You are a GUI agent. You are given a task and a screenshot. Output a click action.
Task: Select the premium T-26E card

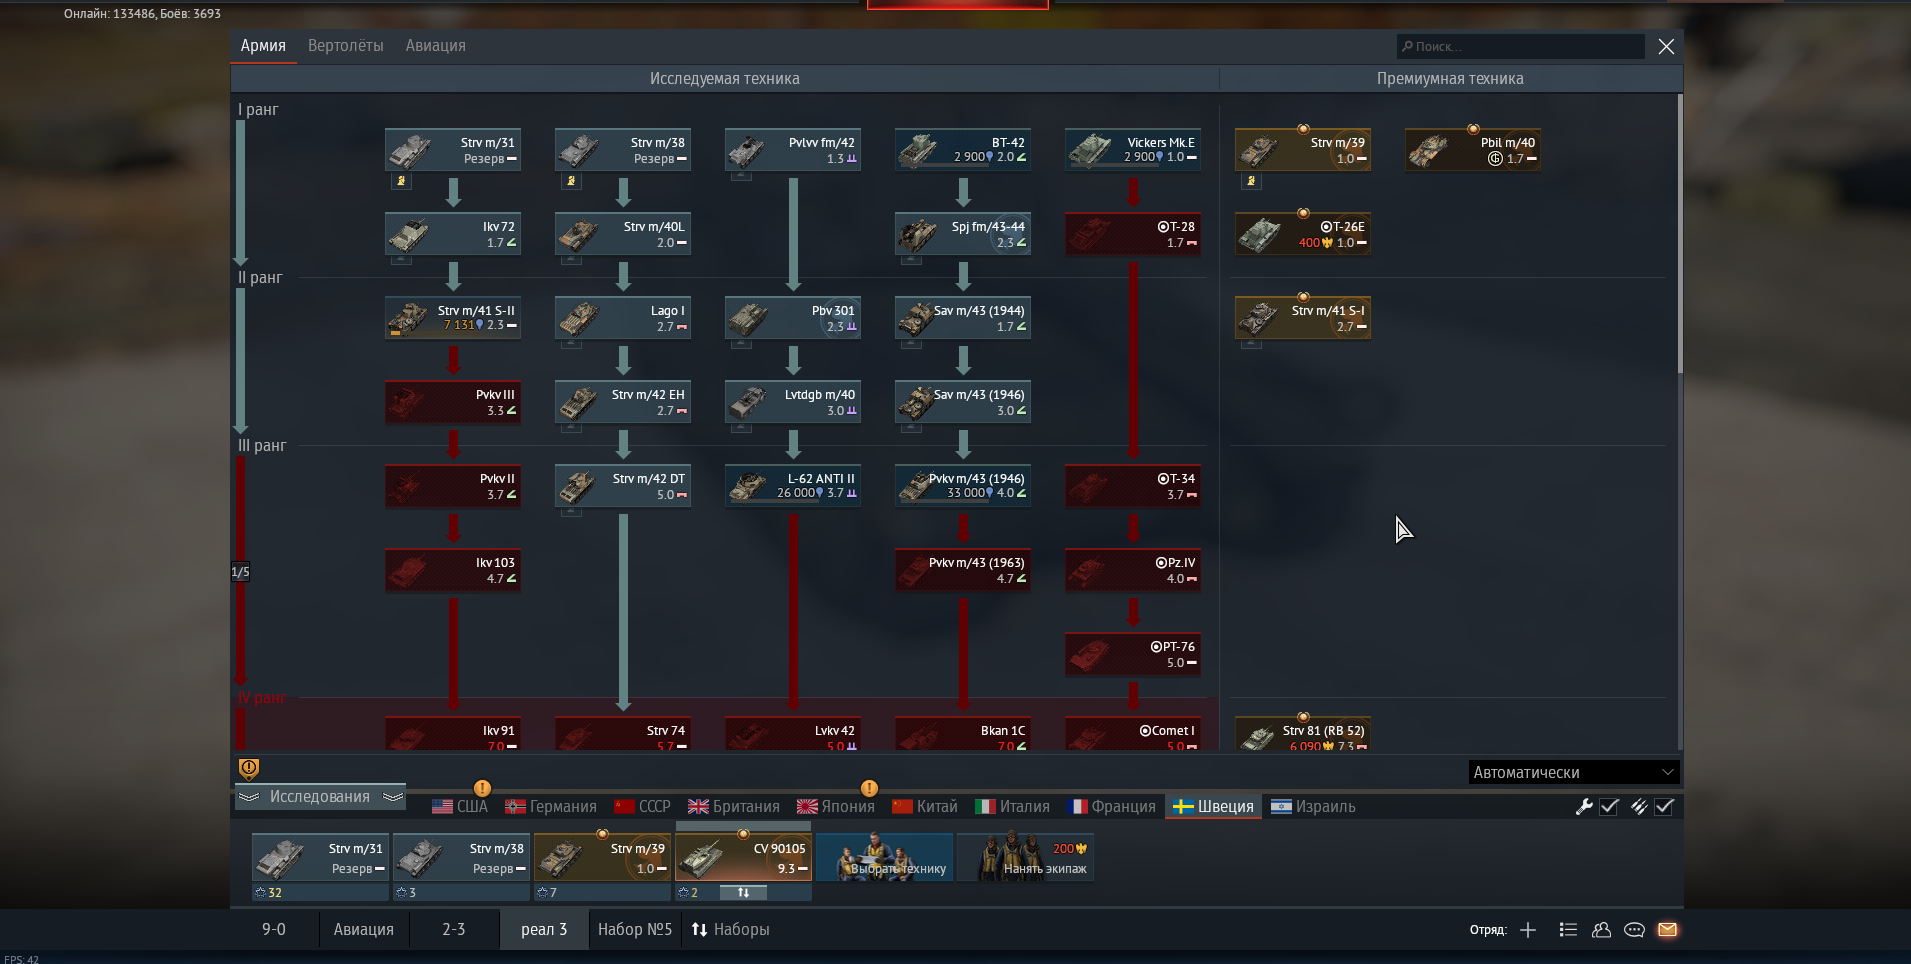[x=1303, y=234]
